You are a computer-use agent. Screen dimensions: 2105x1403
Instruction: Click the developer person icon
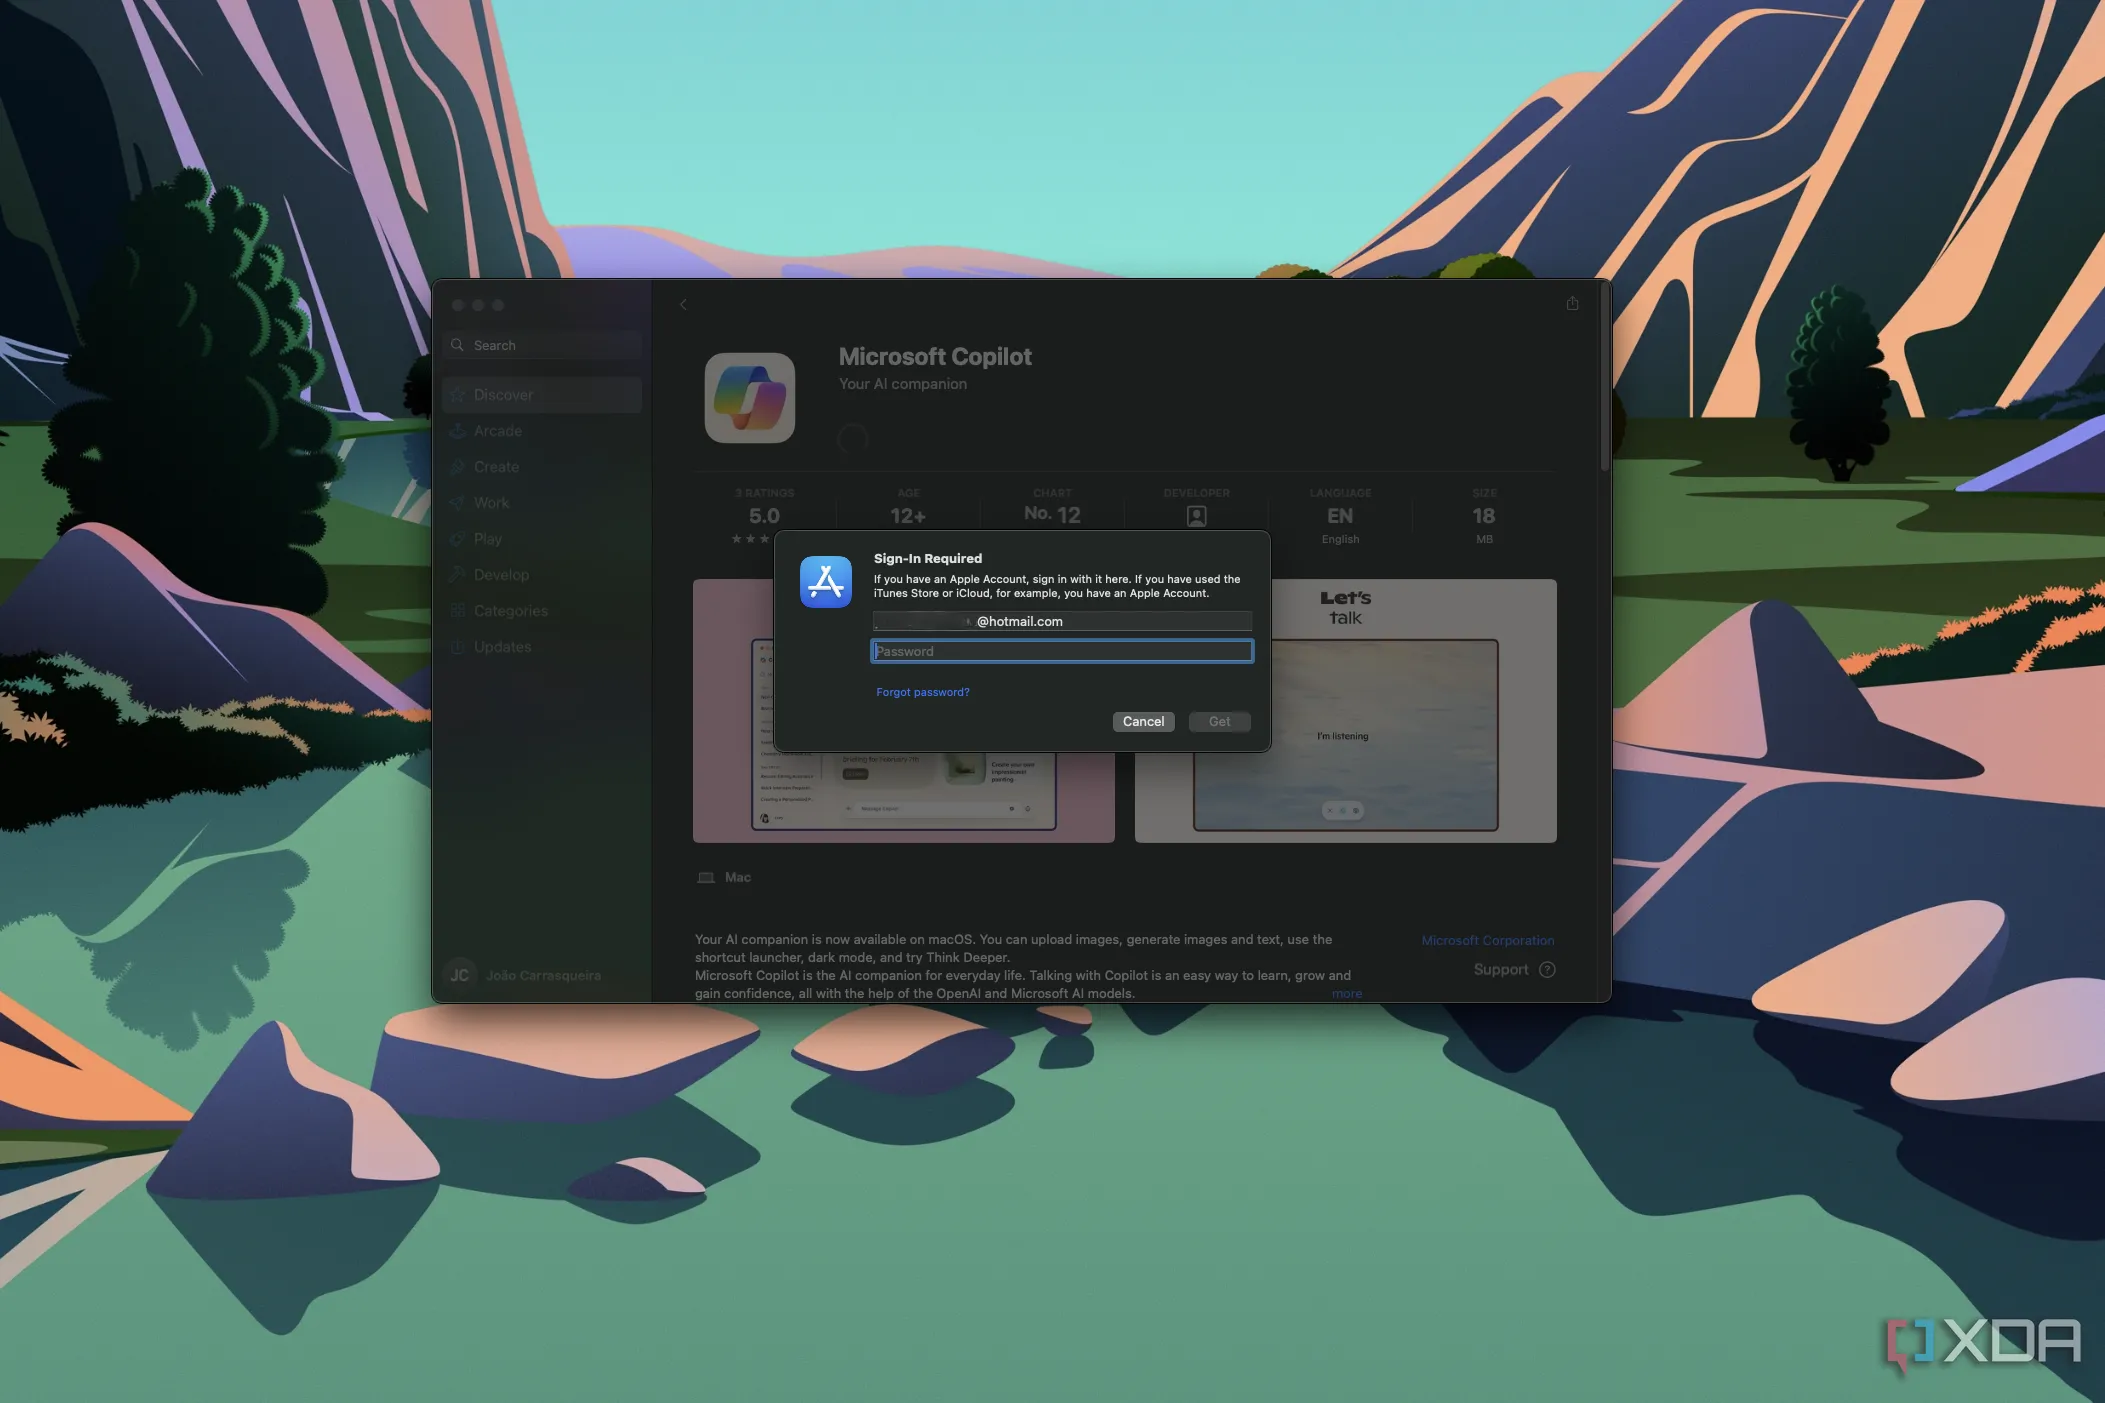tap(1196, 516)
